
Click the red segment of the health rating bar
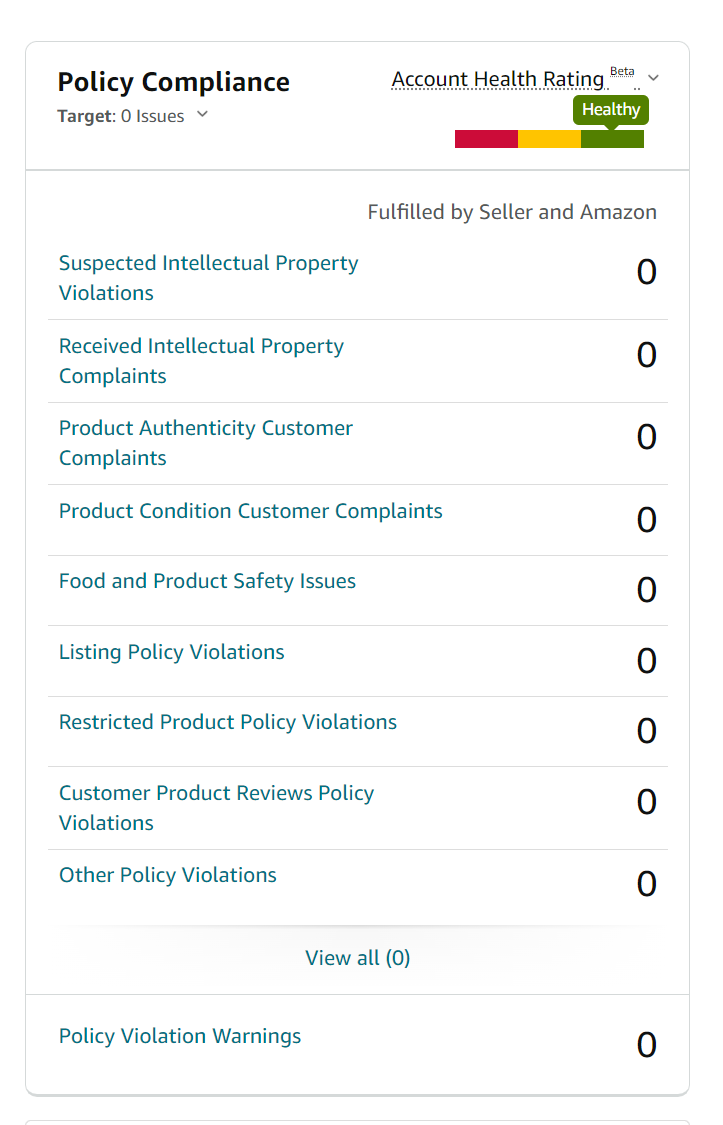pyautogui.click(x=485, y=139)
